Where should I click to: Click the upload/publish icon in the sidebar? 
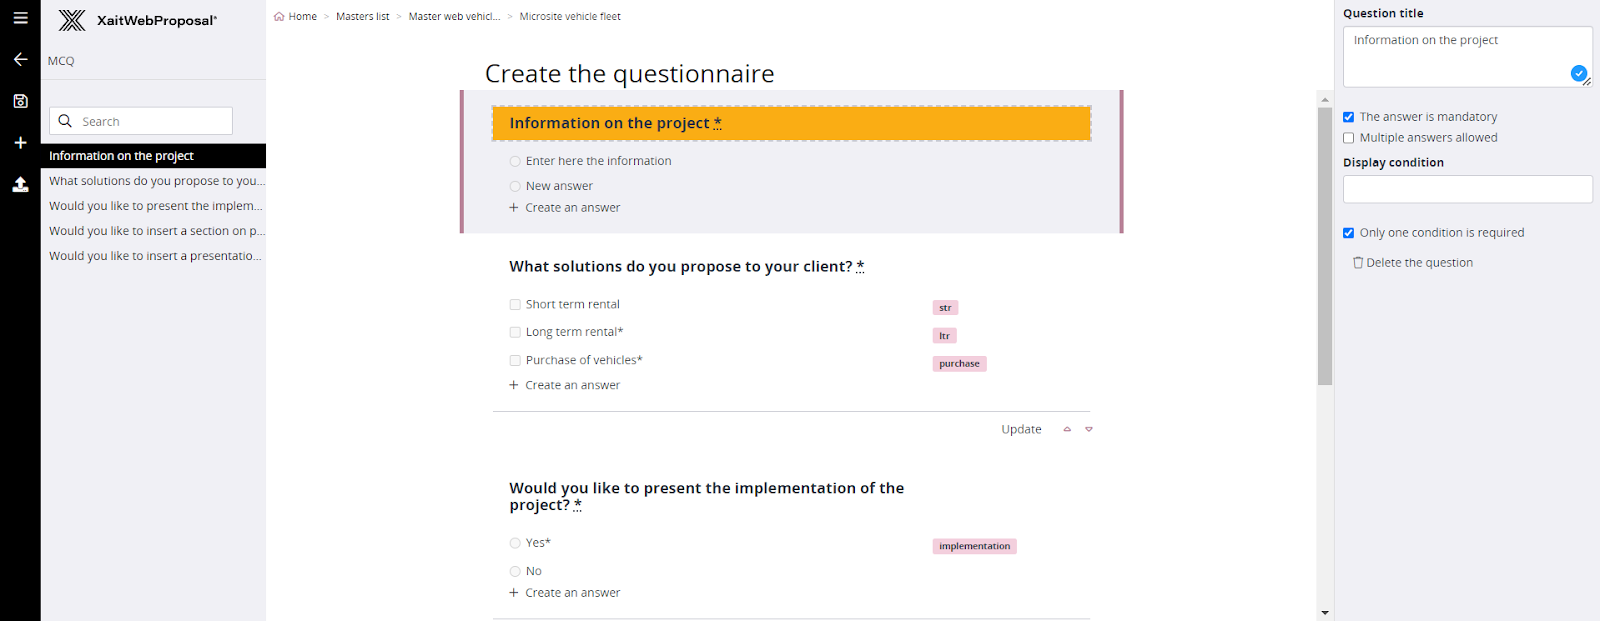(x=20, y=184)
